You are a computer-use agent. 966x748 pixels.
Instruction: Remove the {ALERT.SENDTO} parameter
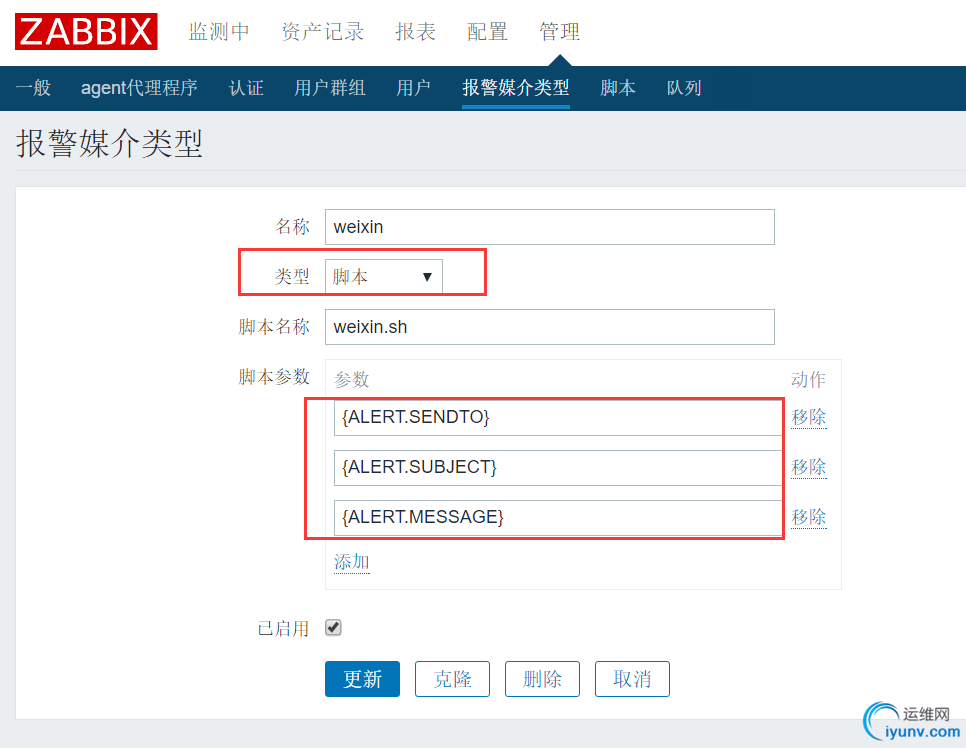click(x=809, y=417)
